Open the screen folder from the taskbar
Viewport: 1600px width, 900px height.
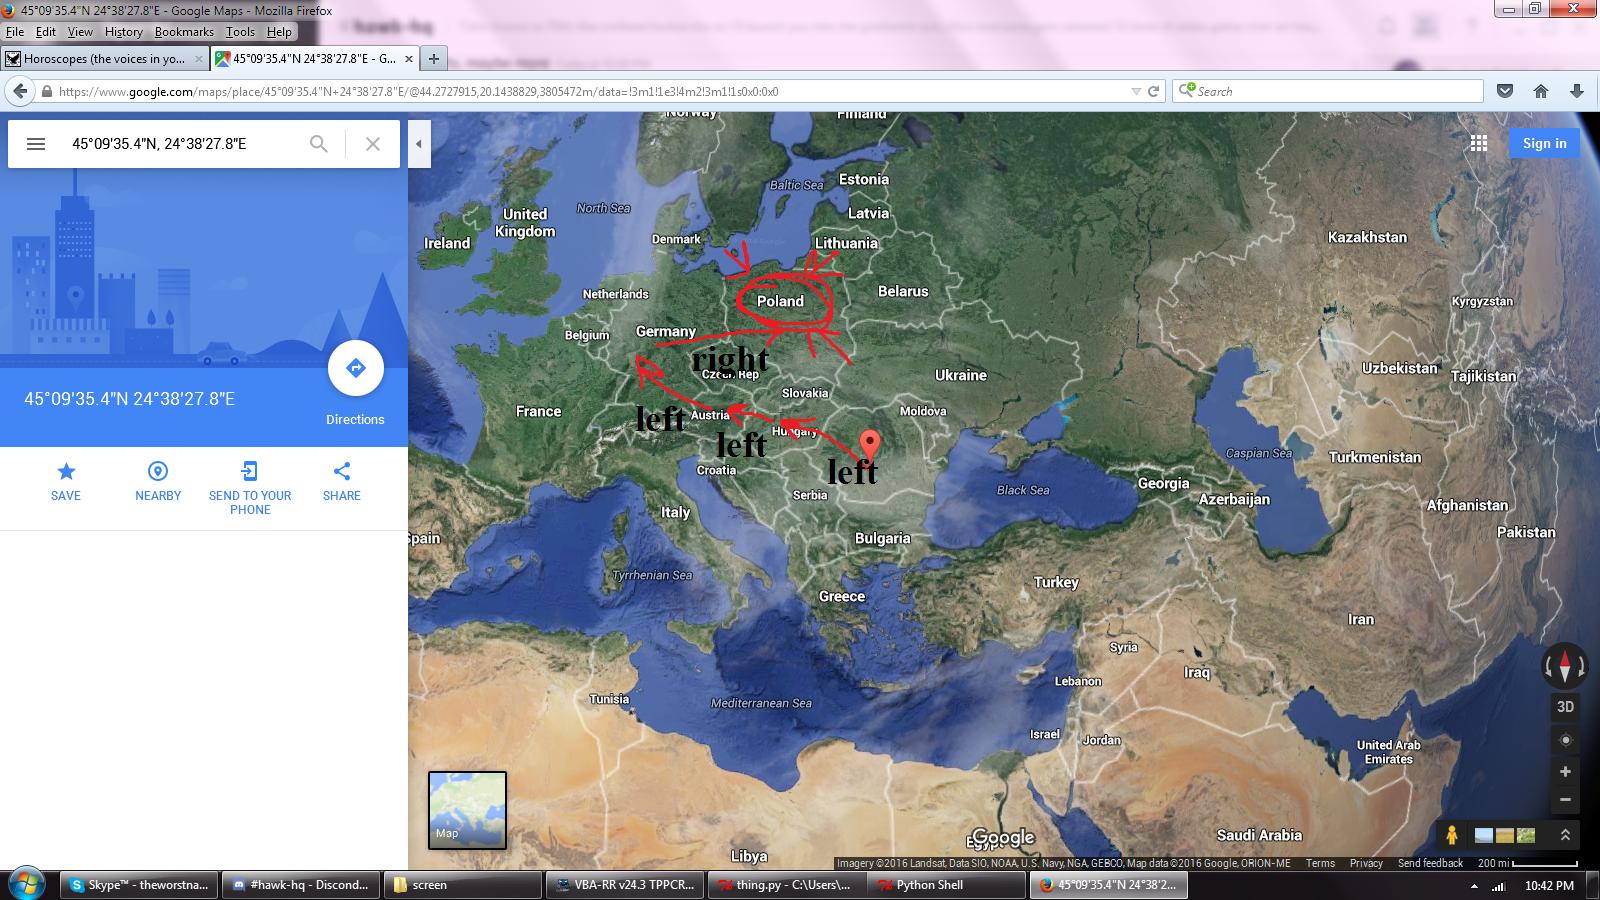click(x=463, y=885)
